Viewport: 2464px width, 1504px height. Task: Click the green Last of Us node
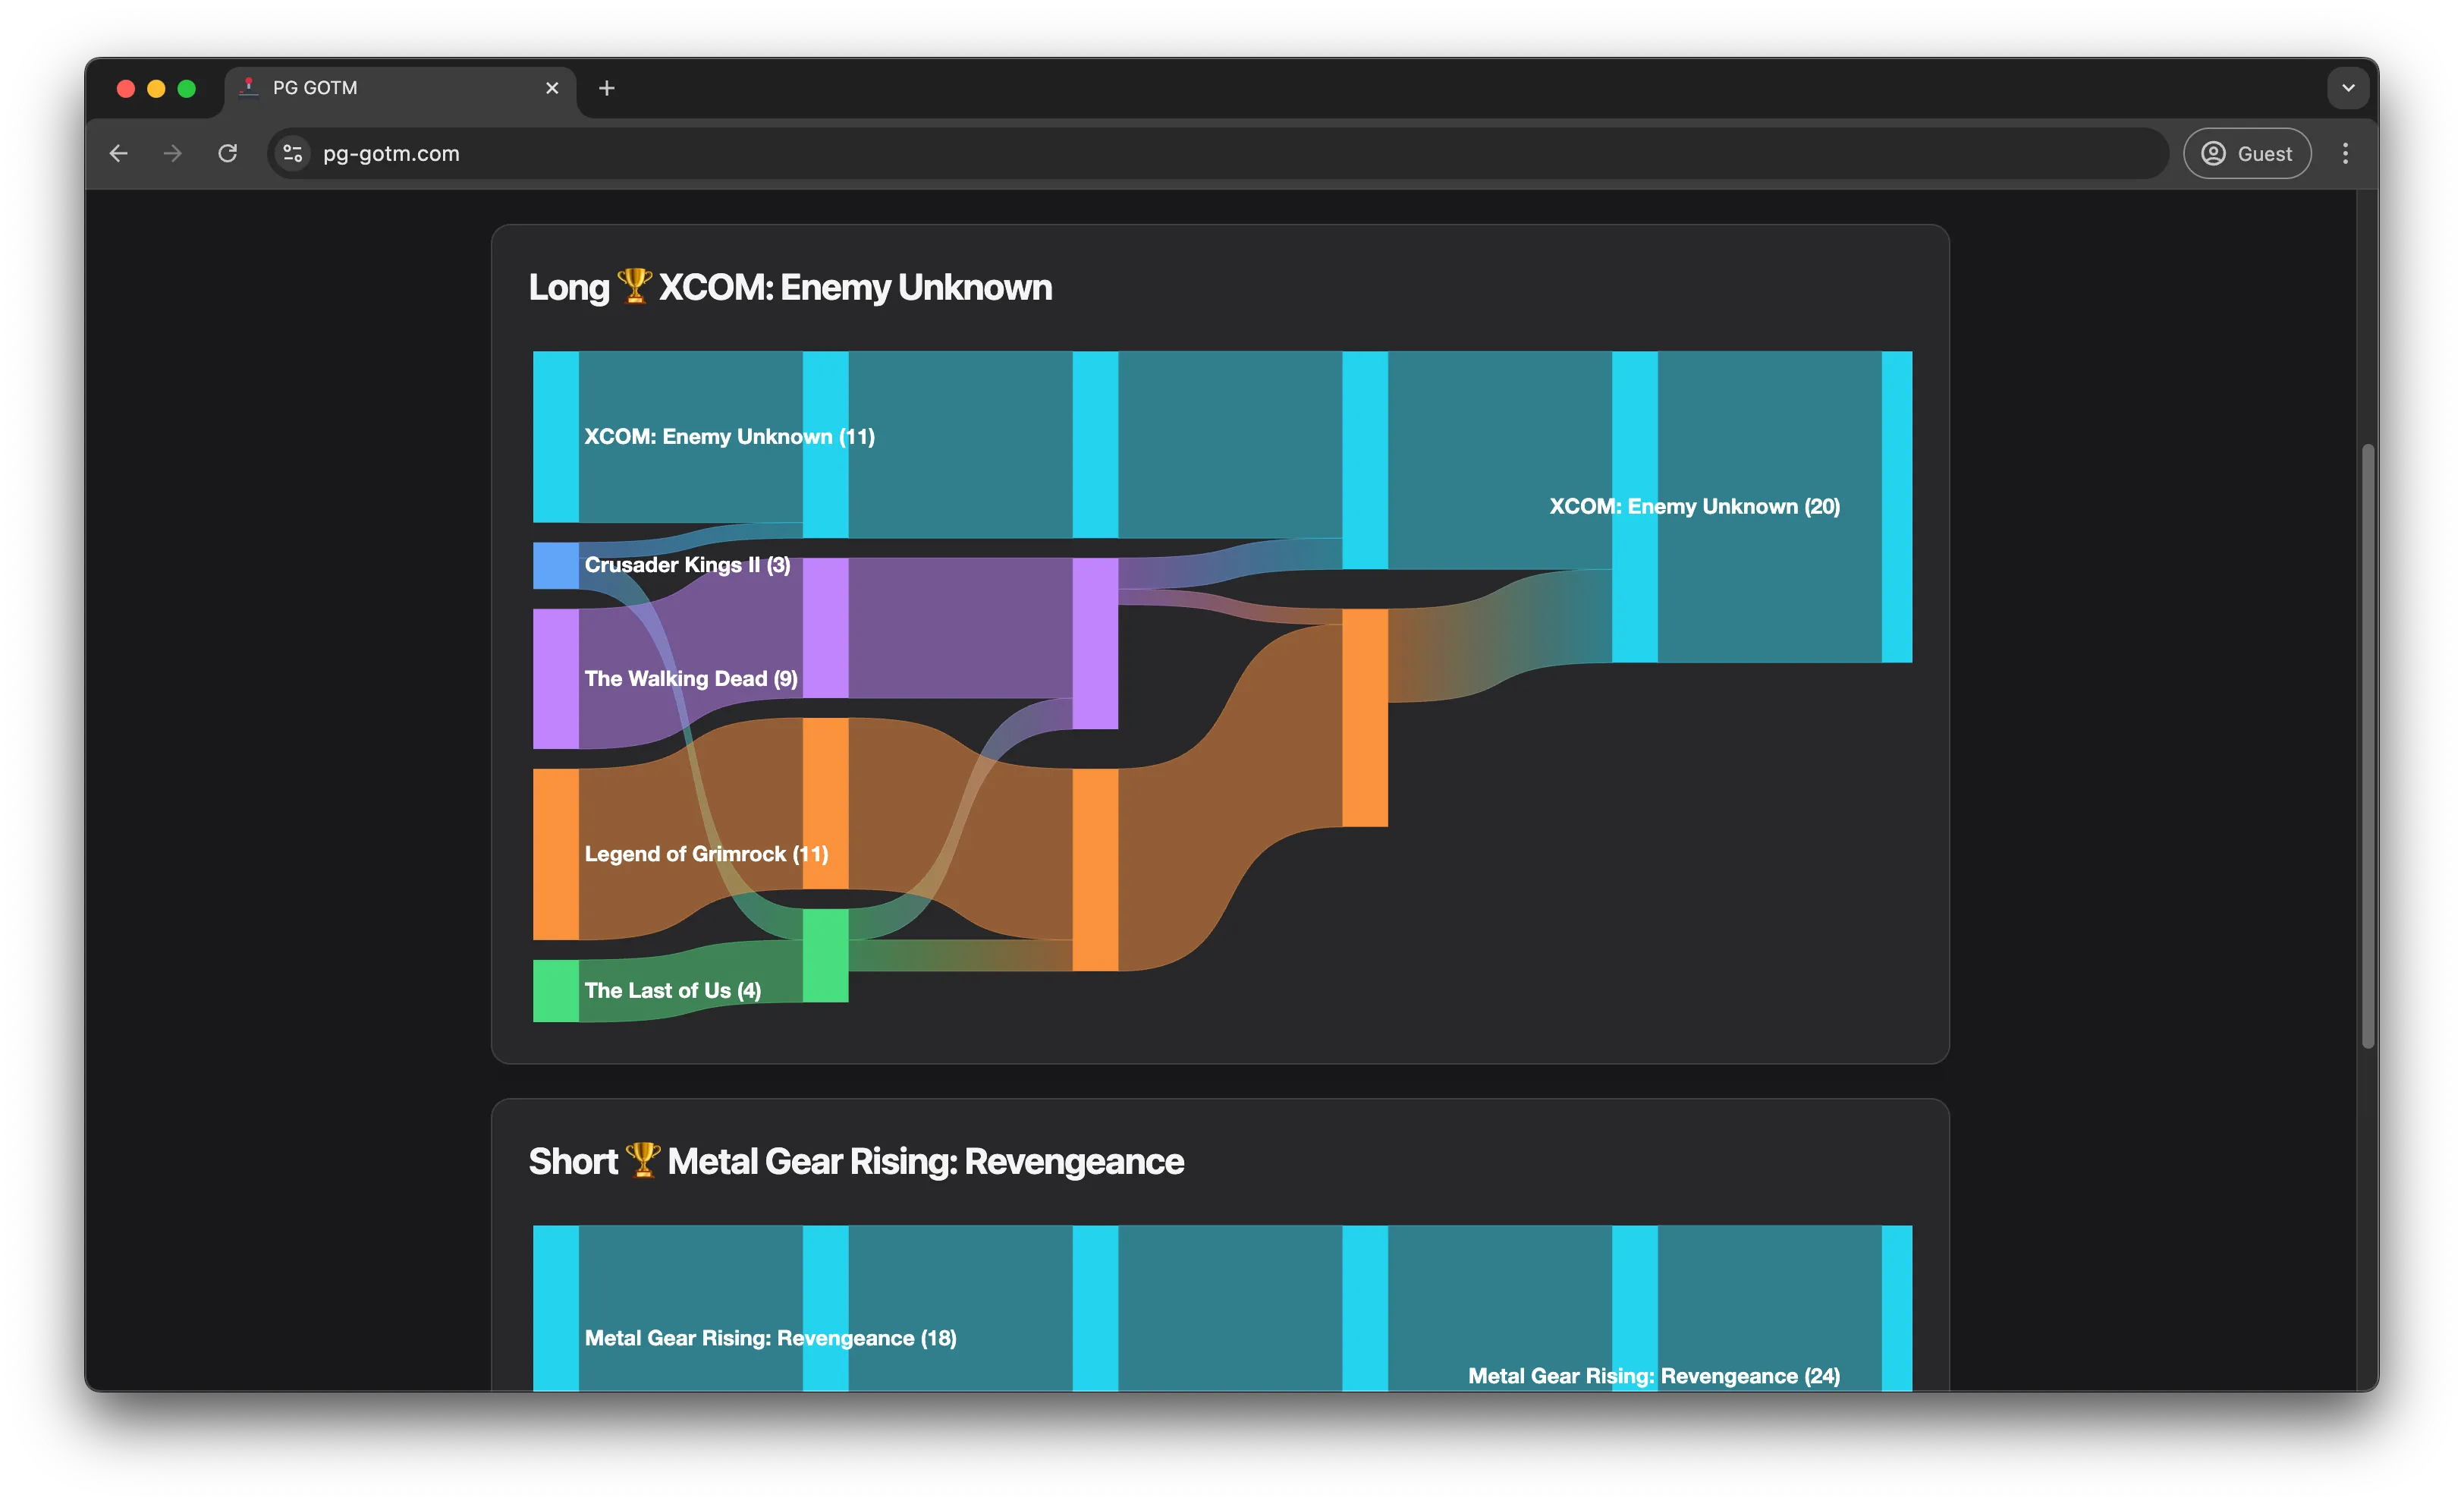point(555,991)
